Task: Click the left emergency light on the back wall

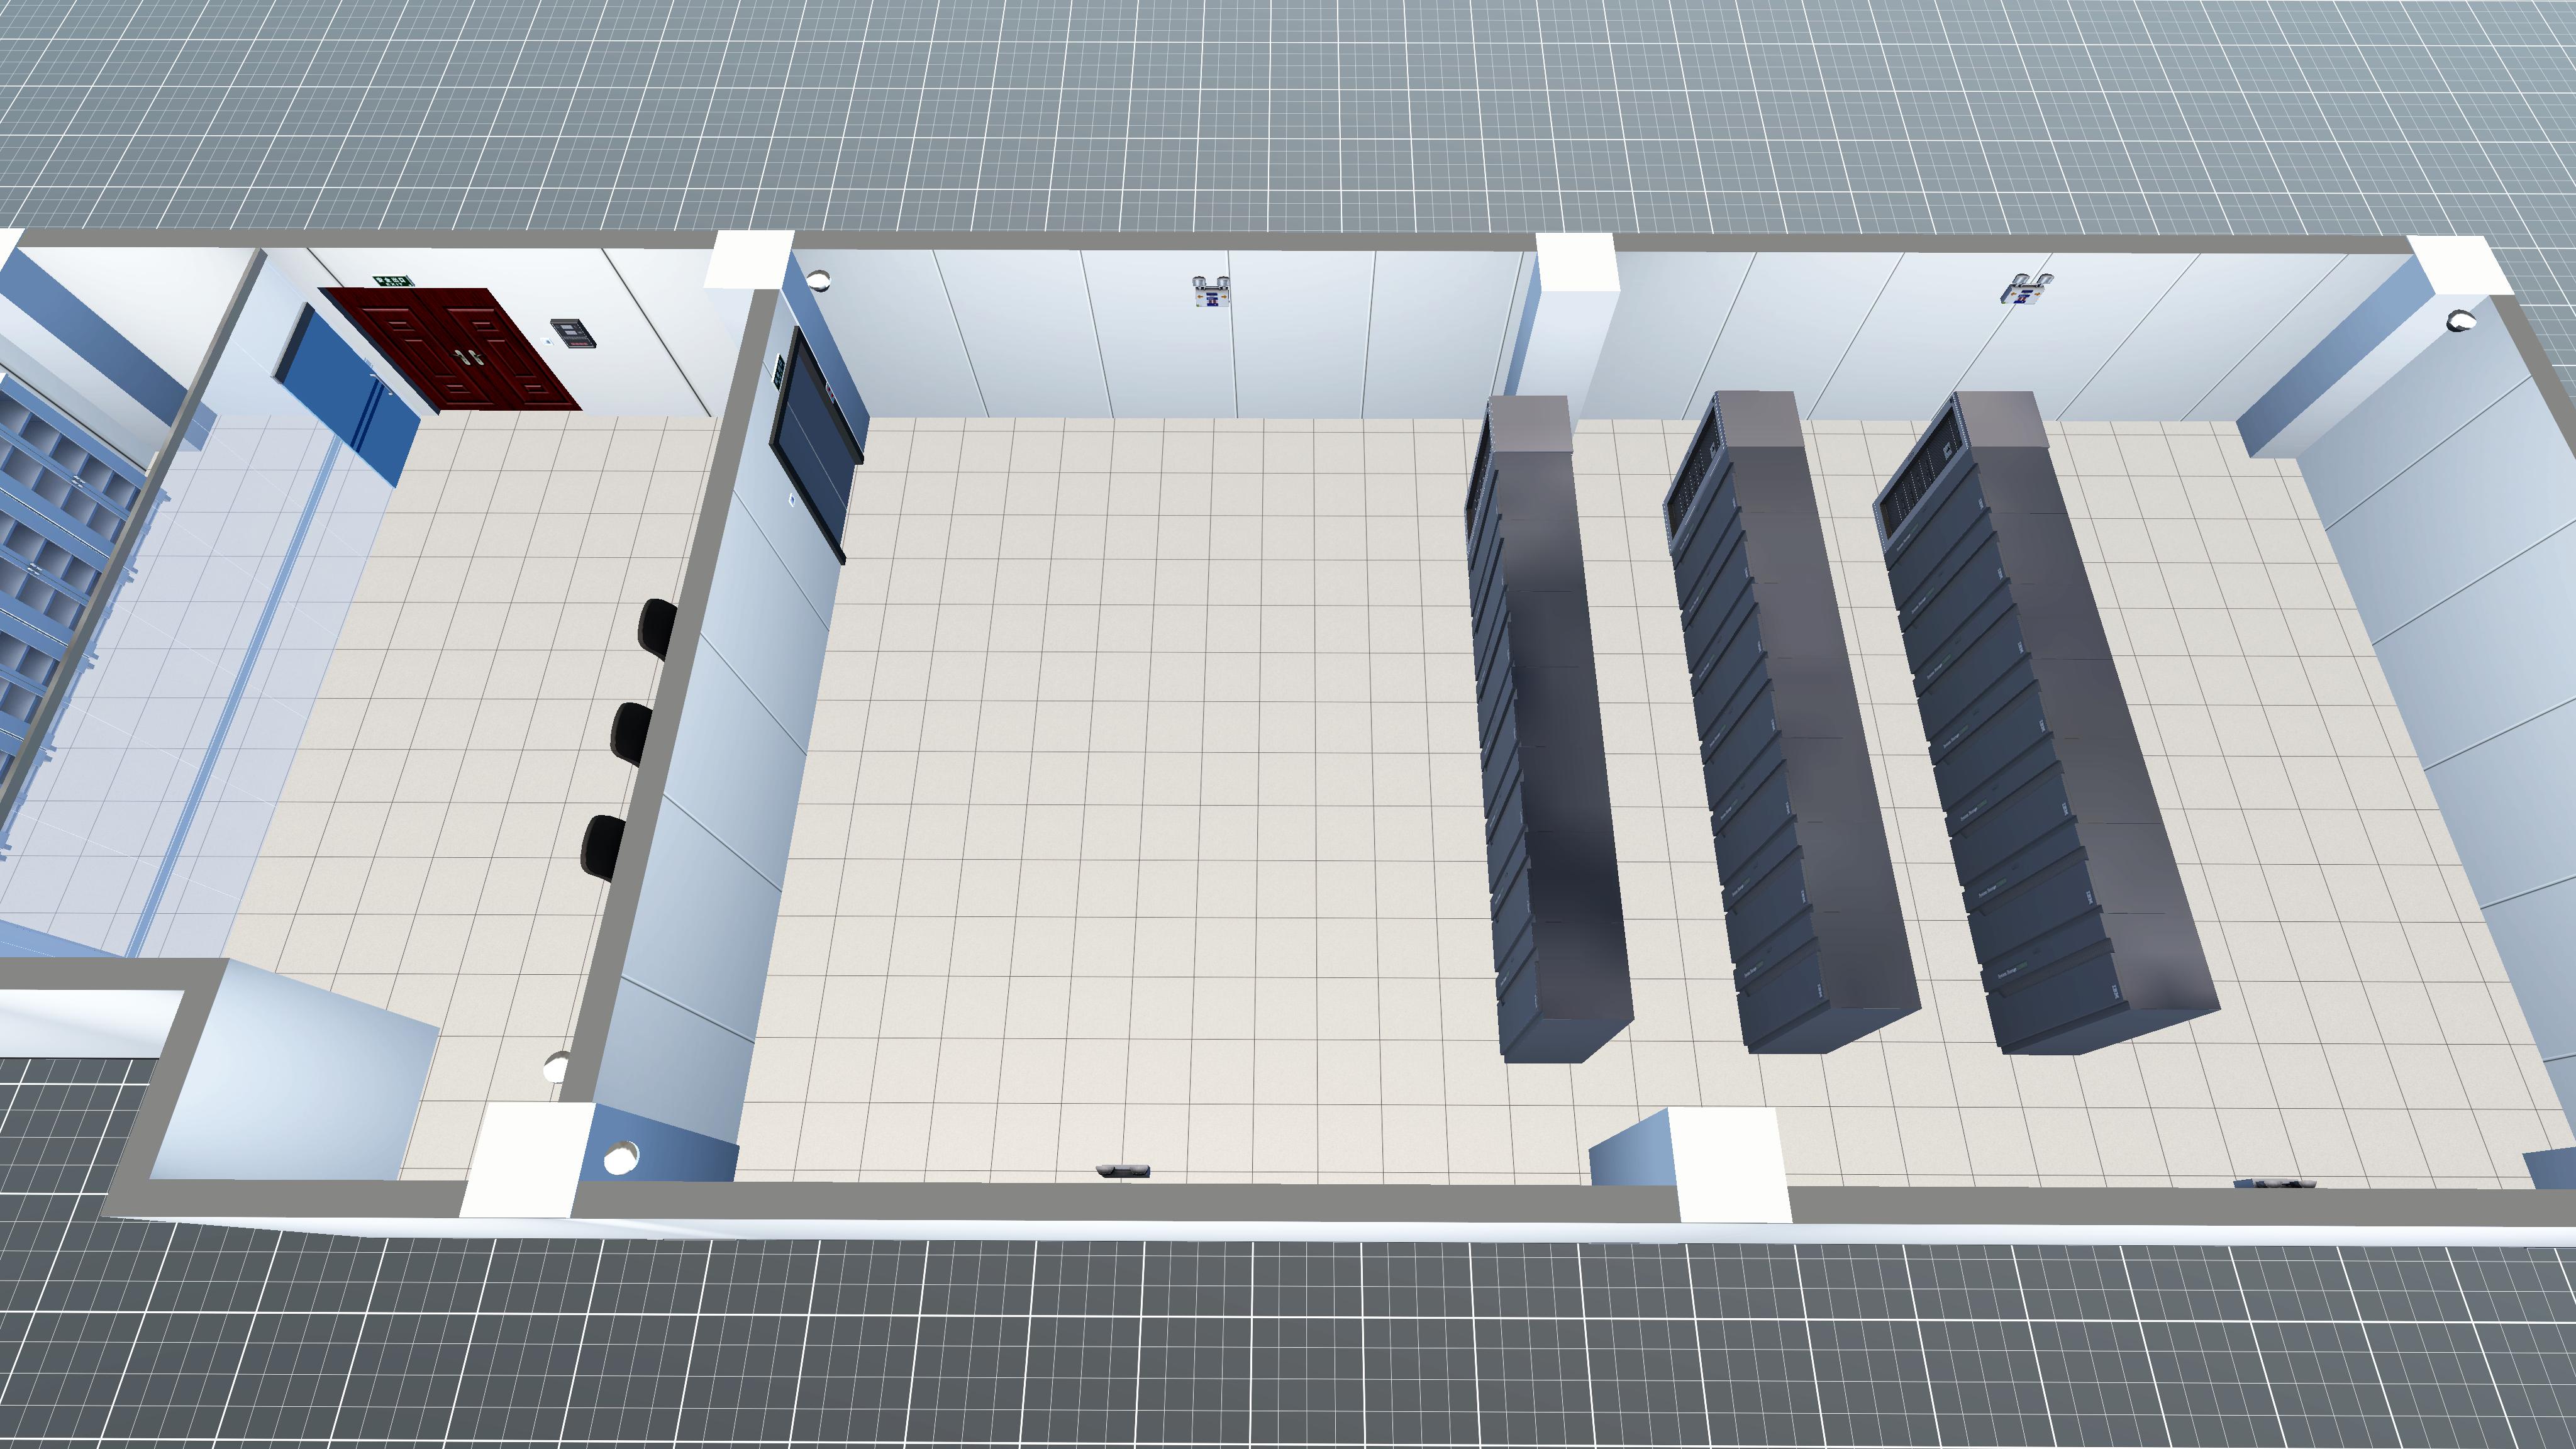Action: tap(1211, 293)
